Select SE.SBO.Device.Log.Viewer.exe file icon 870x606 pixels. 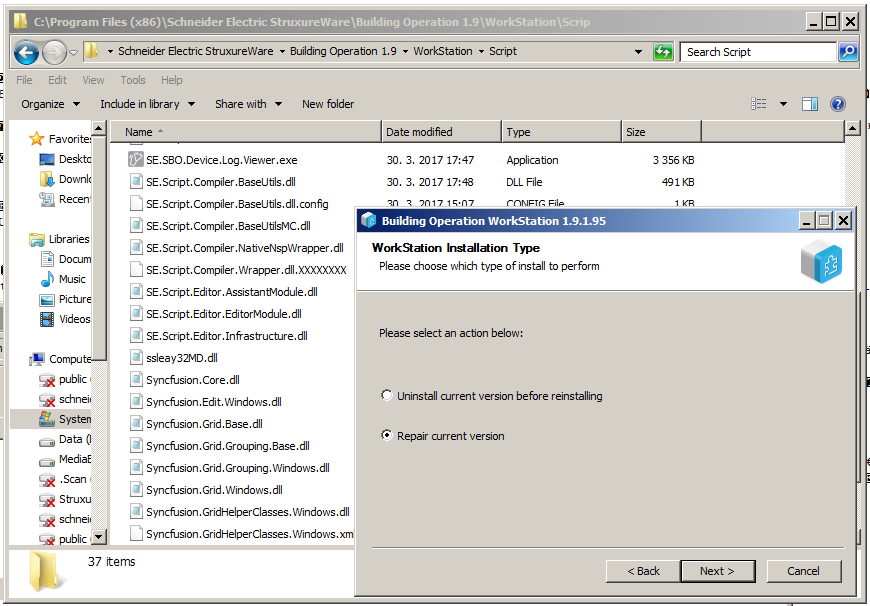coord(136,160)
